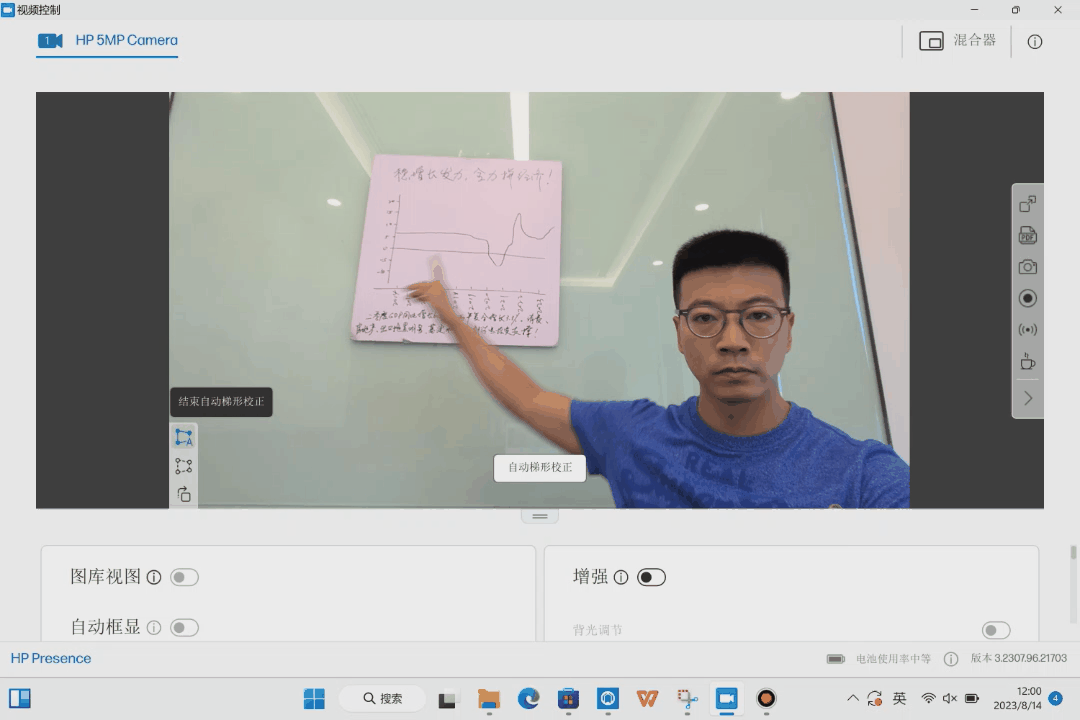Open the 混合器 mixer view

point(958,41)
